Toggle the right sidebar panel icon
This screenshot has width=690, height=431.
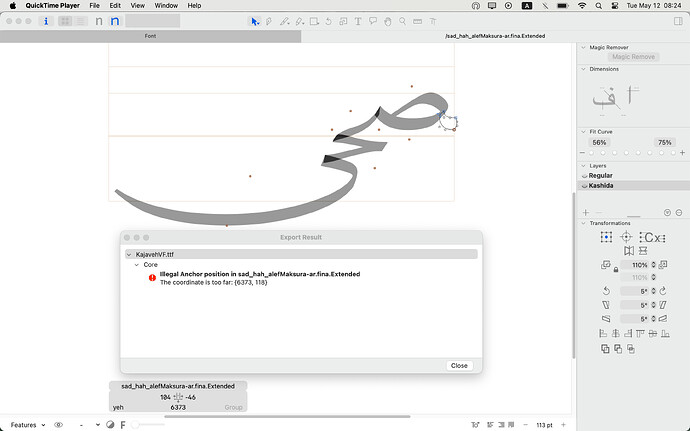tap(678, 21)
